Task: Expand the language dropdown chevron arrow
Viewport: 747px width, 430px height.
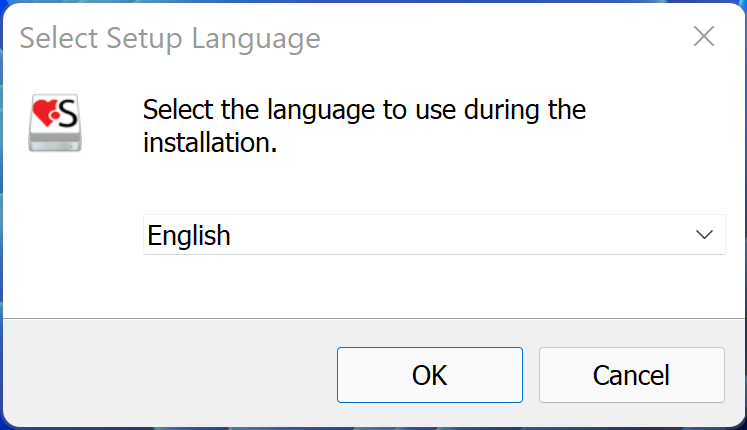Action: click(704, 235)
